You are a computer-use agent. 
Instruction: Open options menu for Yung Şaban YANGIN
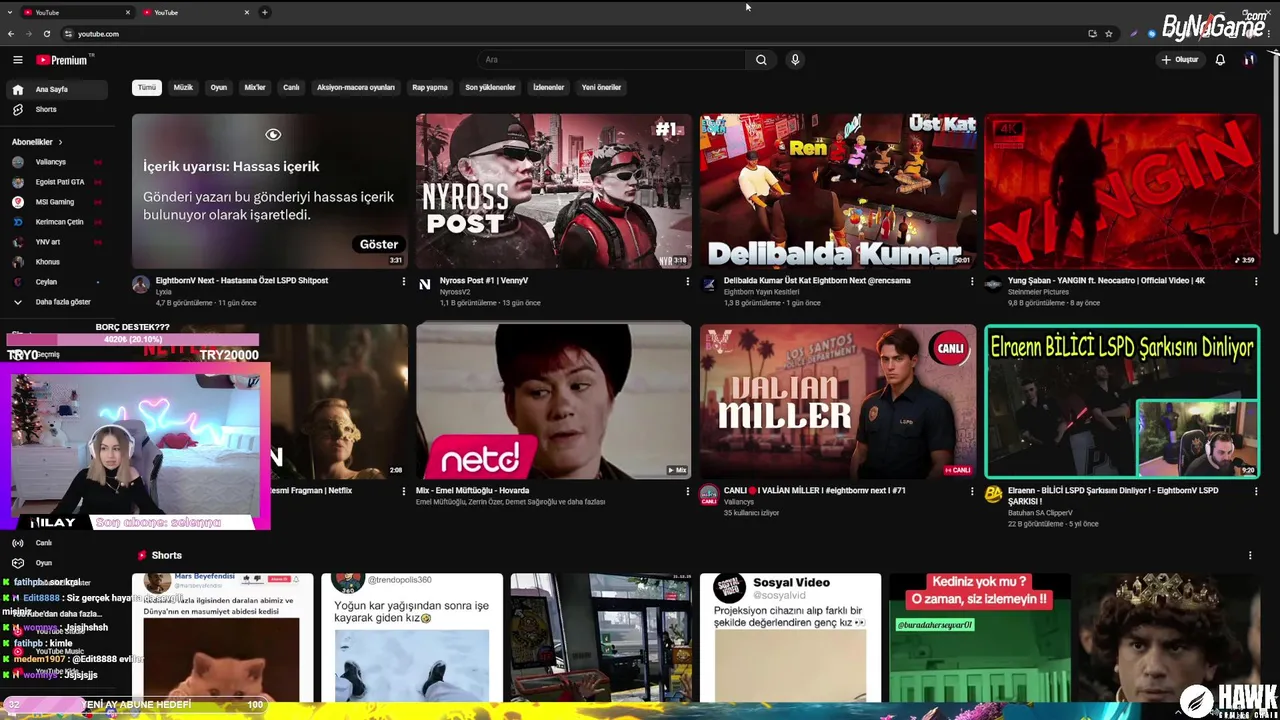(x=1256, y=282)
